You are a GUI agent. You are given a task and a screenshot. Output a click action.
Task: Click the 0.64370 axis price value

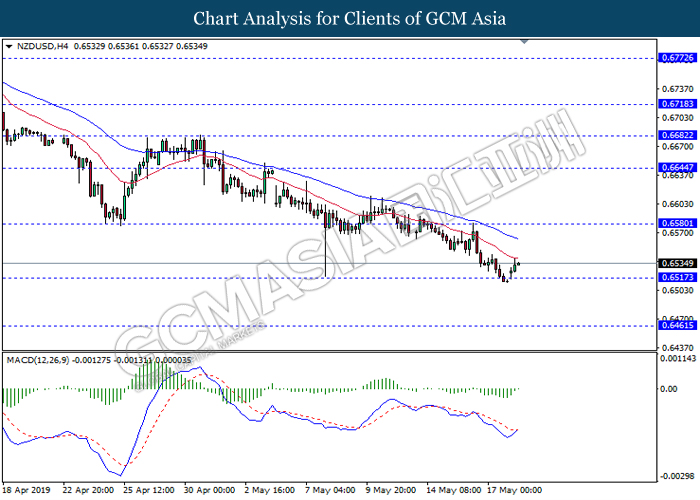(678, 348)
